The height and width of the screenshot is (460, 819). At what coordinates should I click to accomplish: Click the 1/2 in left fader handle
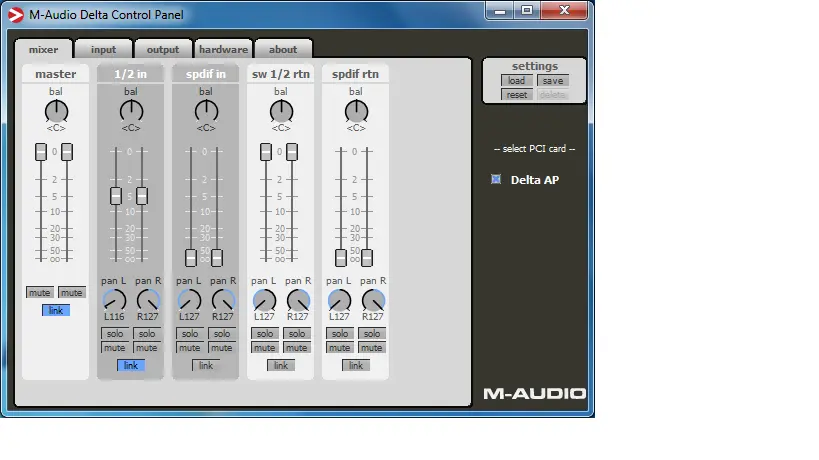(x=116, y=196)
